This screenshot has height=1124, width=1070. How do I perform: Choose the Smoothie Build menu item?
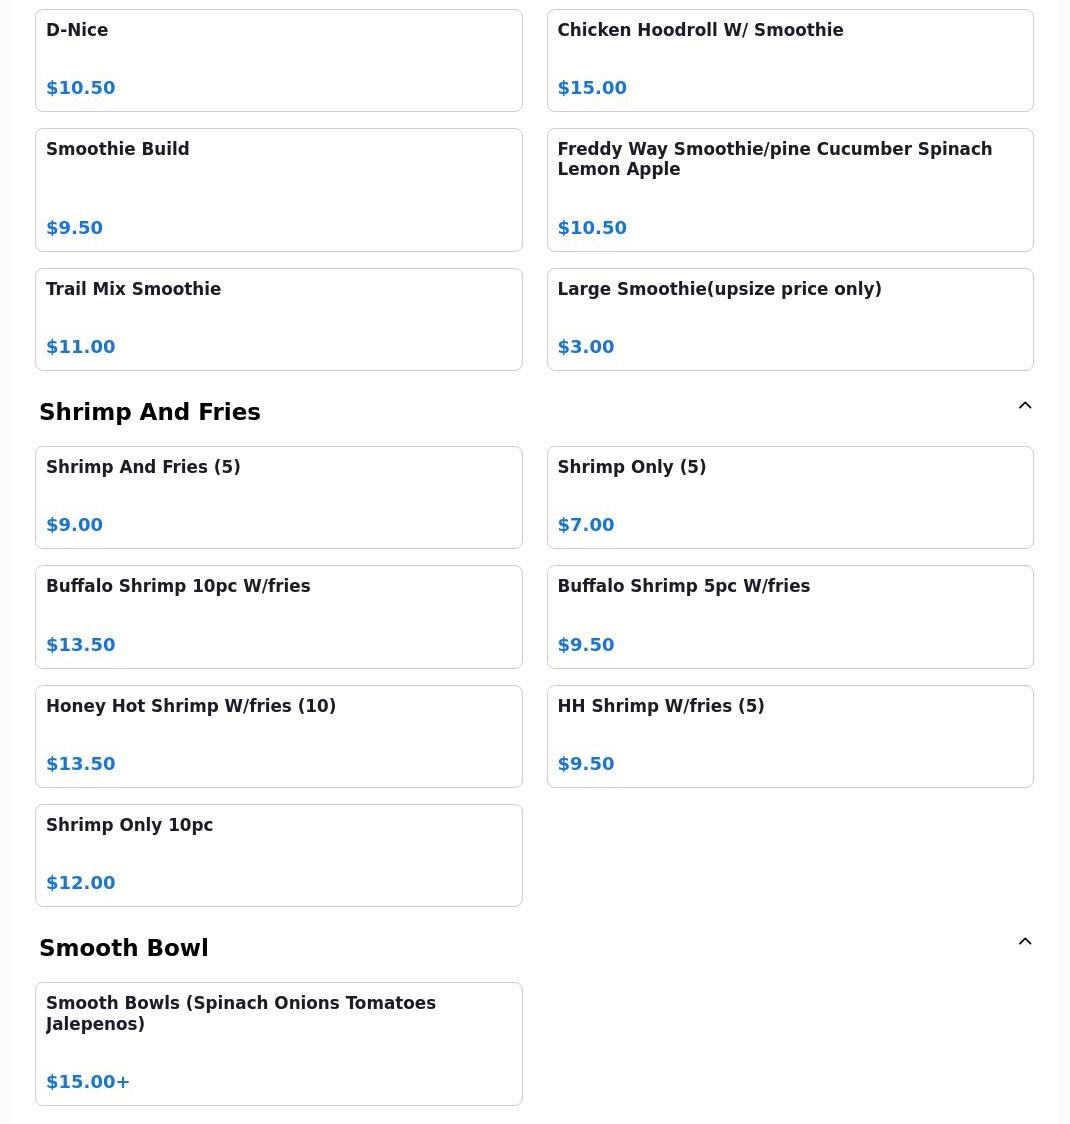(279, 190)
